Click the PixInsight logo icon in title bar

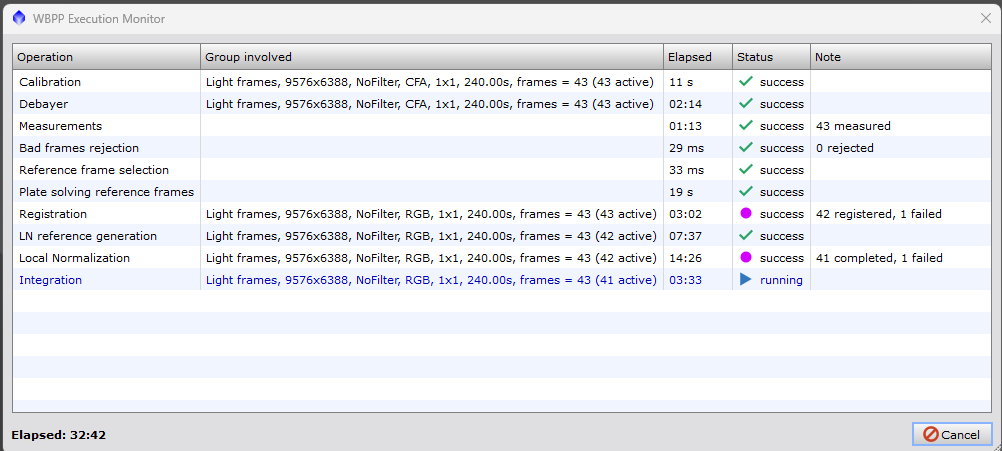(x=18, y=18)
